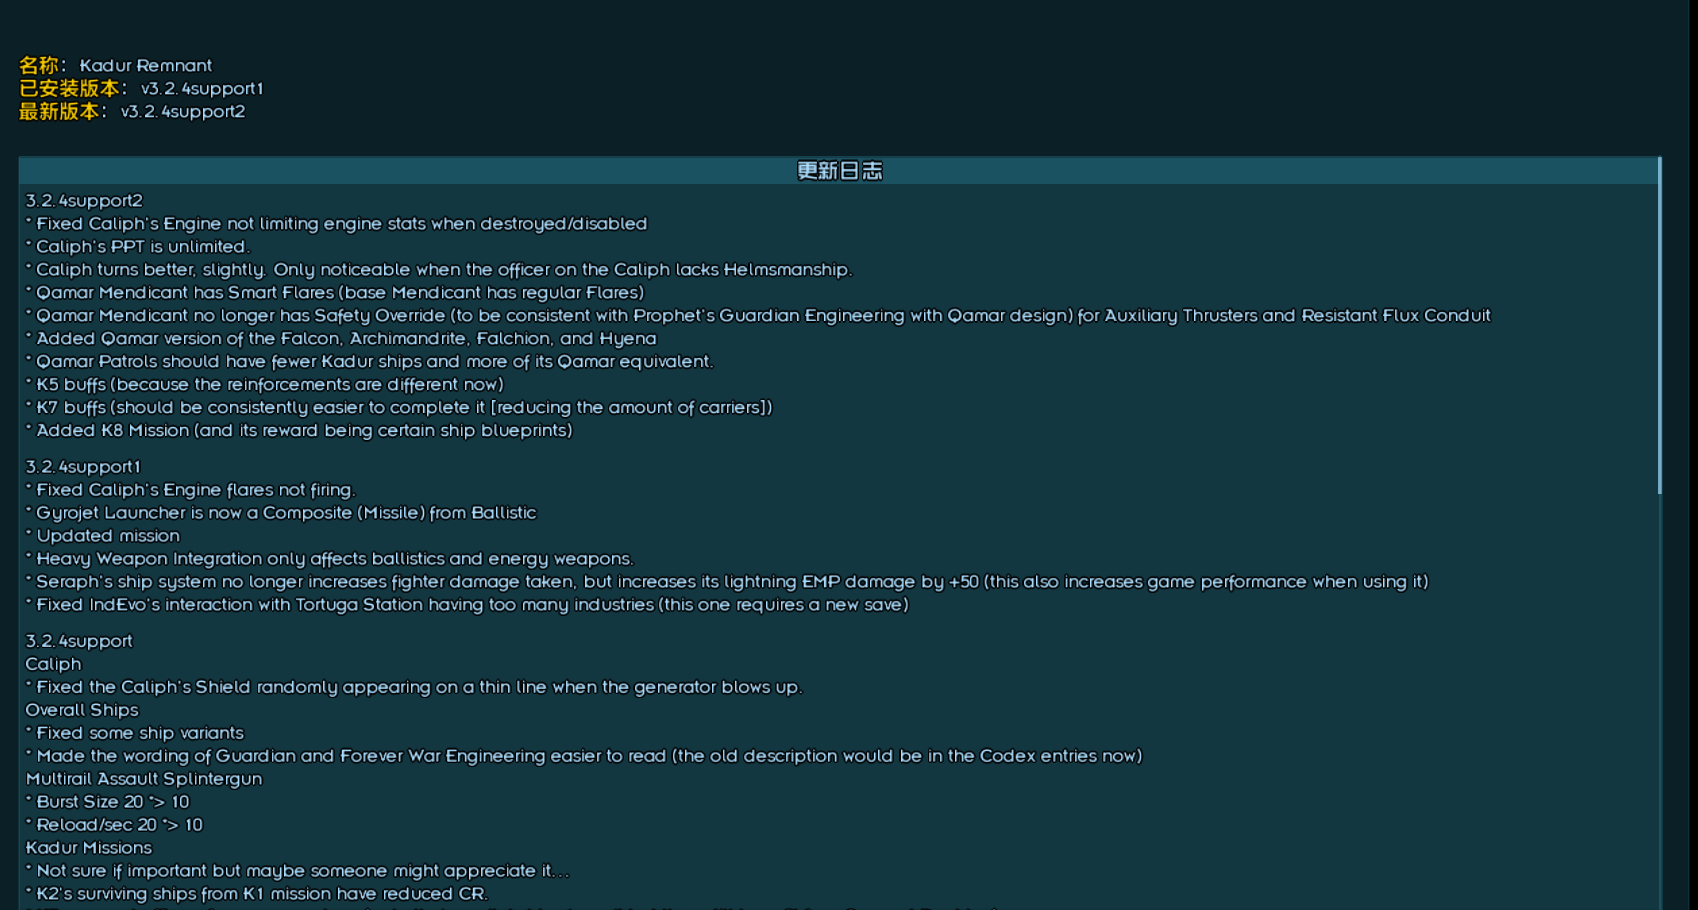Click the 'K5 buffs' changelog line
This screenshot has height=910, width=1698.
[x=265, y=385]
